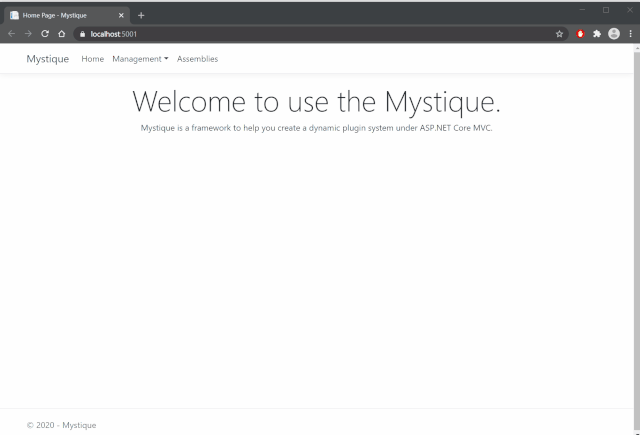Image resolution: width=640 pixels, height=435 pixels.
Task: Reload the page with the refresh icon
Action: [x=45, y=34]
